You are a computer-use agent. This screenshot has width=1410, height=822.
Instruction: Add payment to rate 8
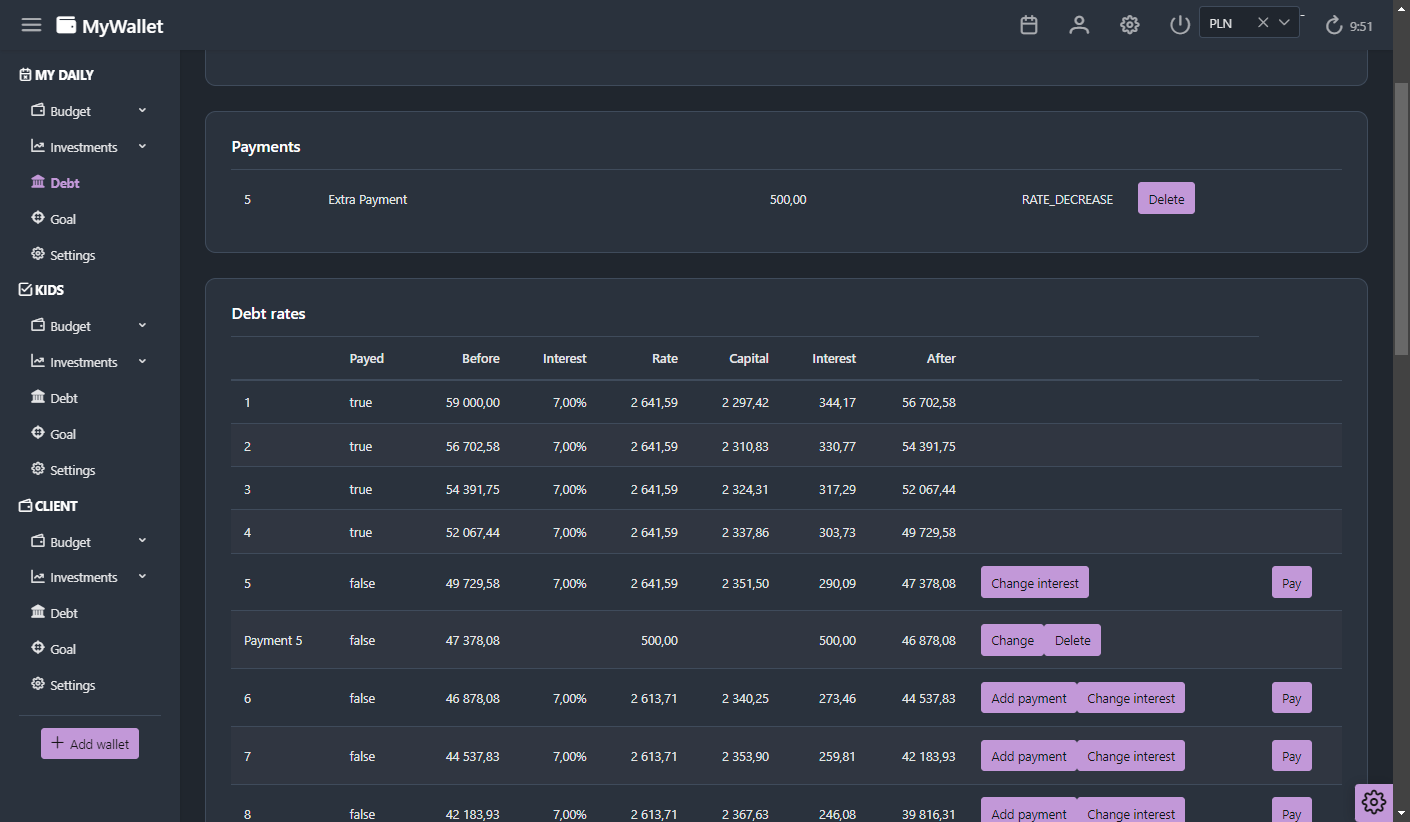pyautogui.click(x=1029, y=811)
